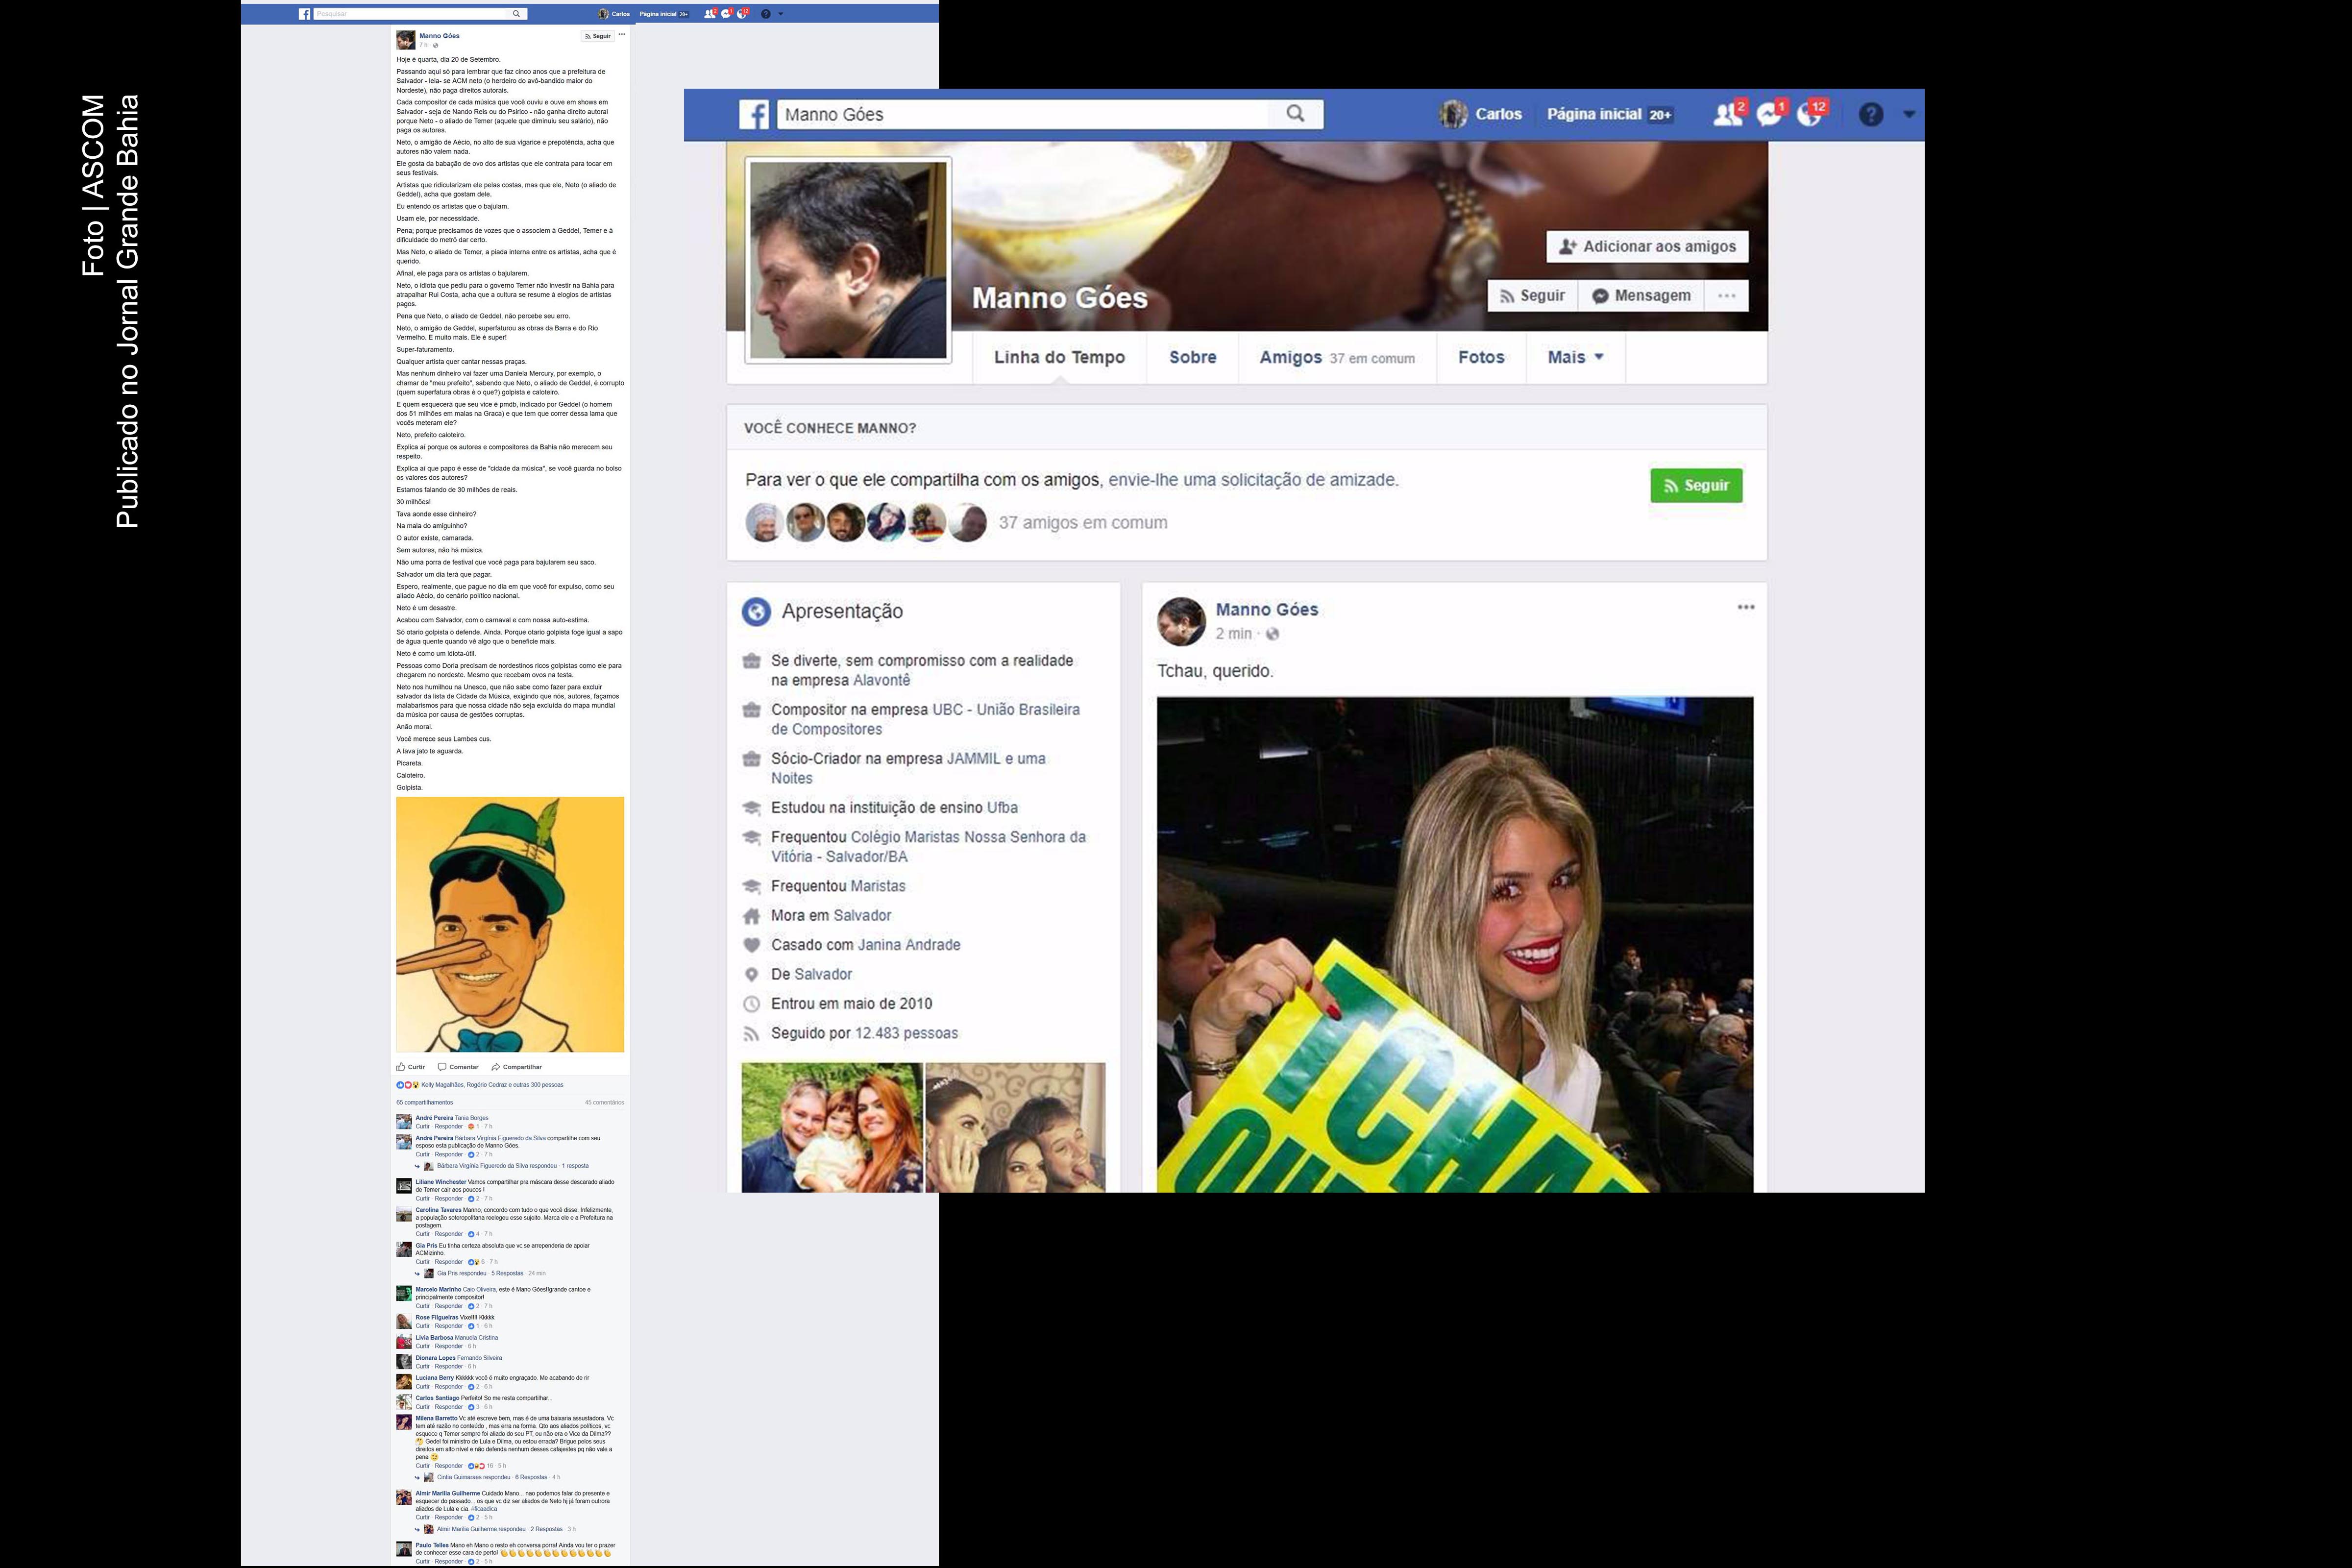Viewport: 2352px width, 1568px height.
Task: Open the notifications globe icon showing 12
Action: (1812, 113)
